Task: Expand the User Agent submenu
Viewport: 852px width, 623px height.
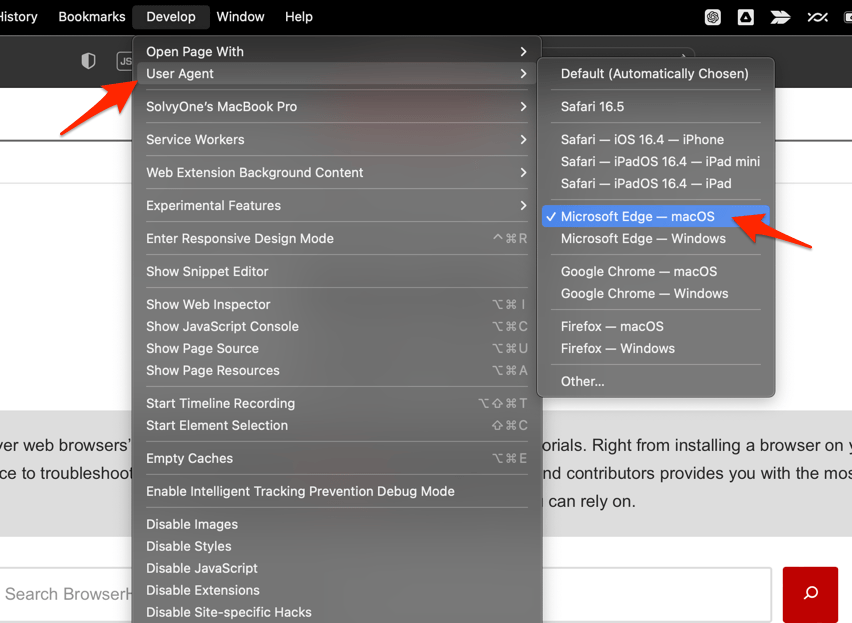Action: click(337, 73)
